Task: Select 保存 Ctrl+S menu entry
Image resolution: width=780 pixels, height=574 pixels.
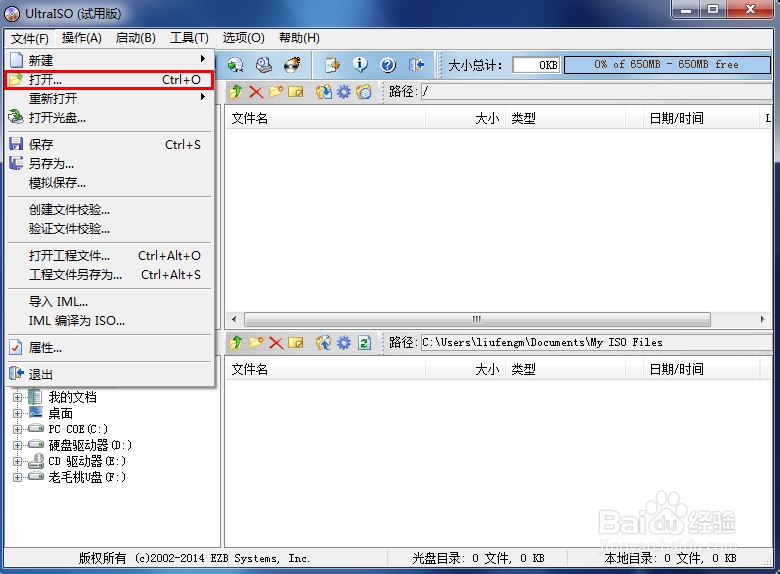Action: click(110, 145)
